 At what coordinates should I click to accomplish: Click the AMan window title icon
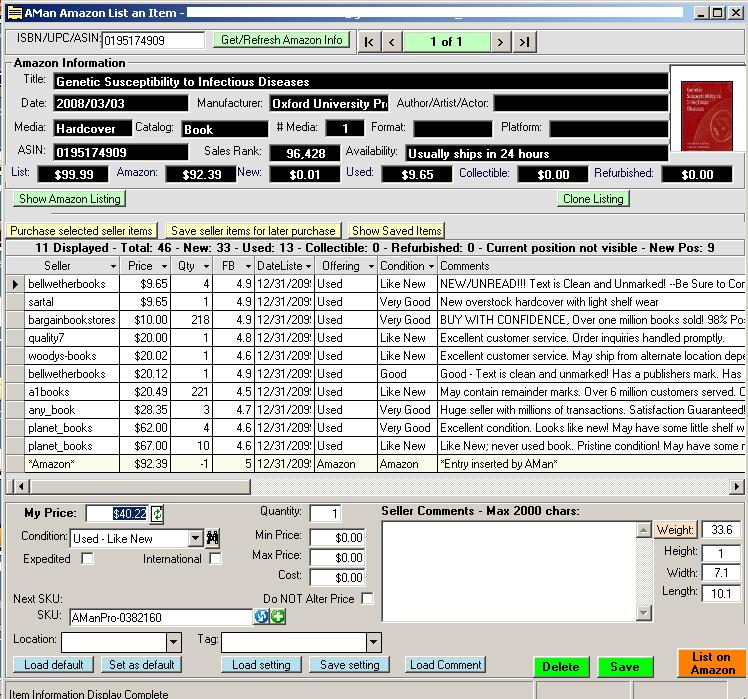coord(15,12)
